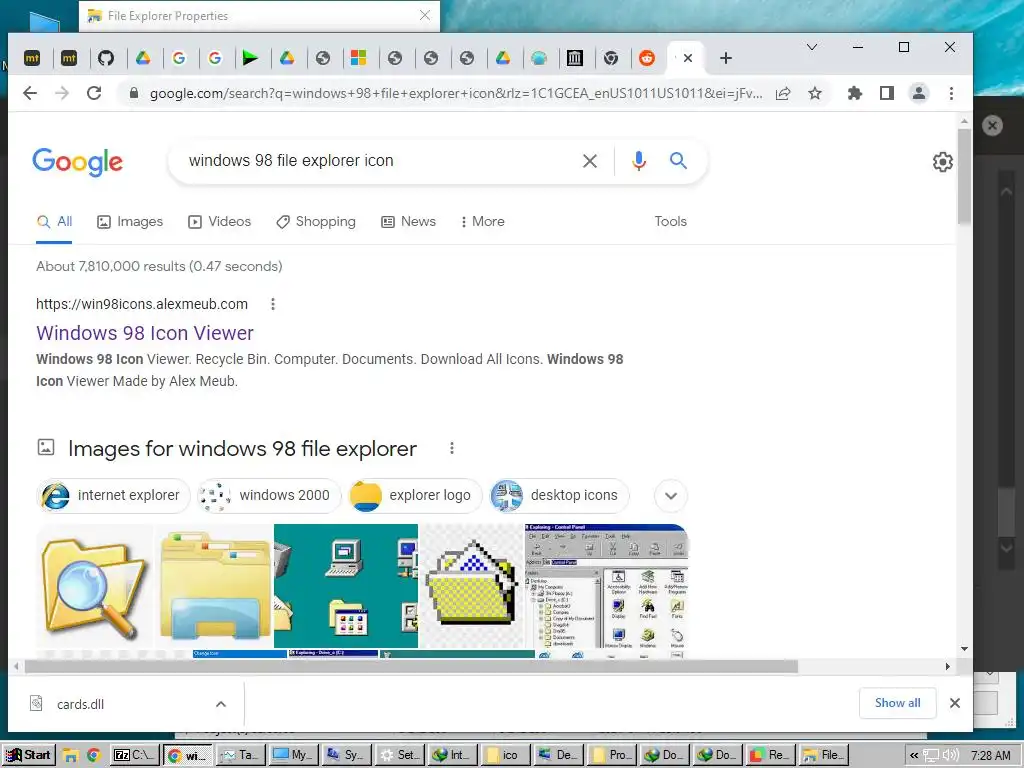This screenshot has height=768, width=1024.
Task: Expand hidden system tray icons
Action: click(x=914, y=756)
